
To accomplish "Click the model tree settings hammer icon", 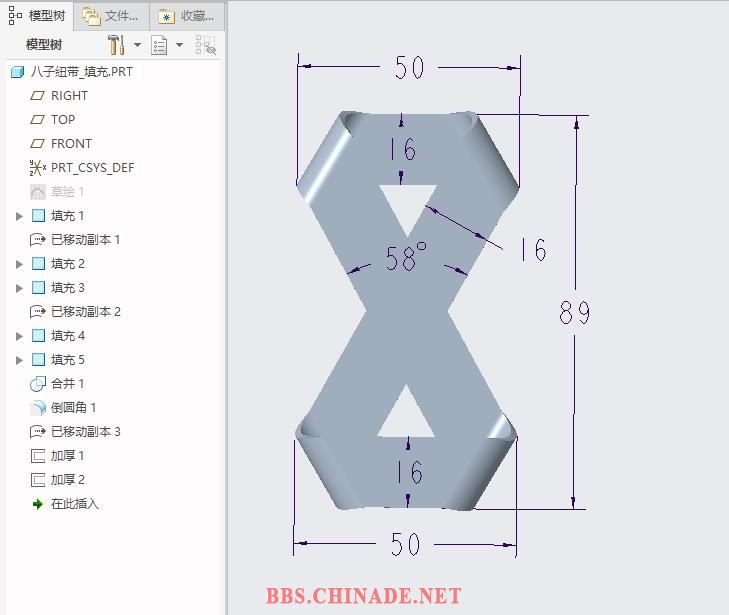I will pos(116,45).
